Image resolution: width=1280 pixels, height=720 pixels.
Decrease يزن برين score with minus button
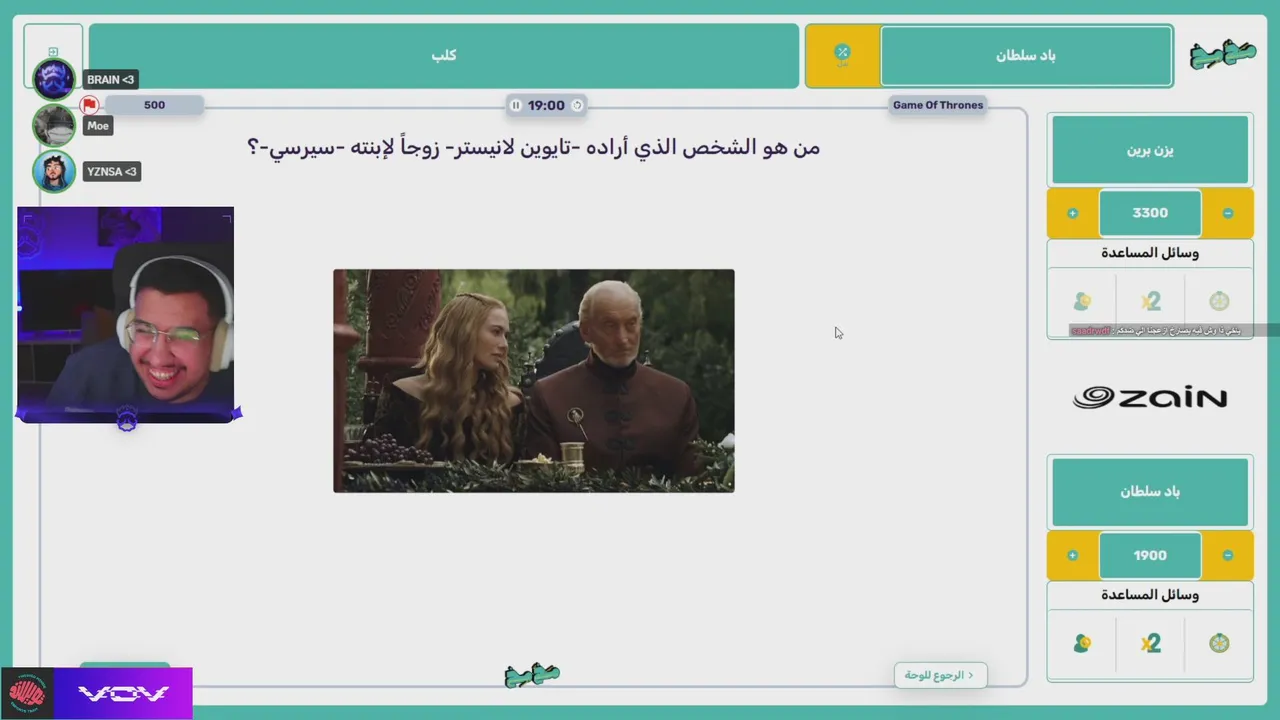coord(1228,213)
